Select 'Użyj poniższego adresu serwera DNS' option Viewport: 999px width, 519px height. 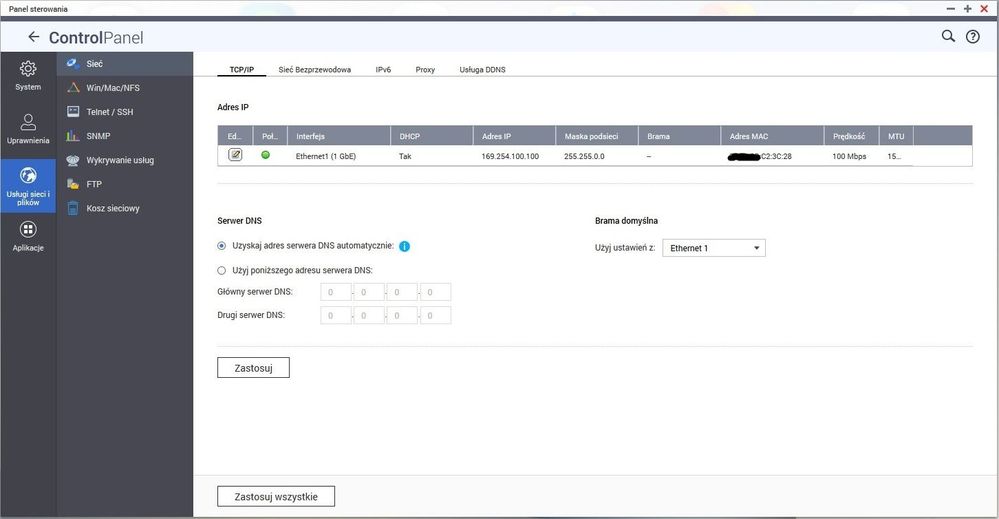222,270
